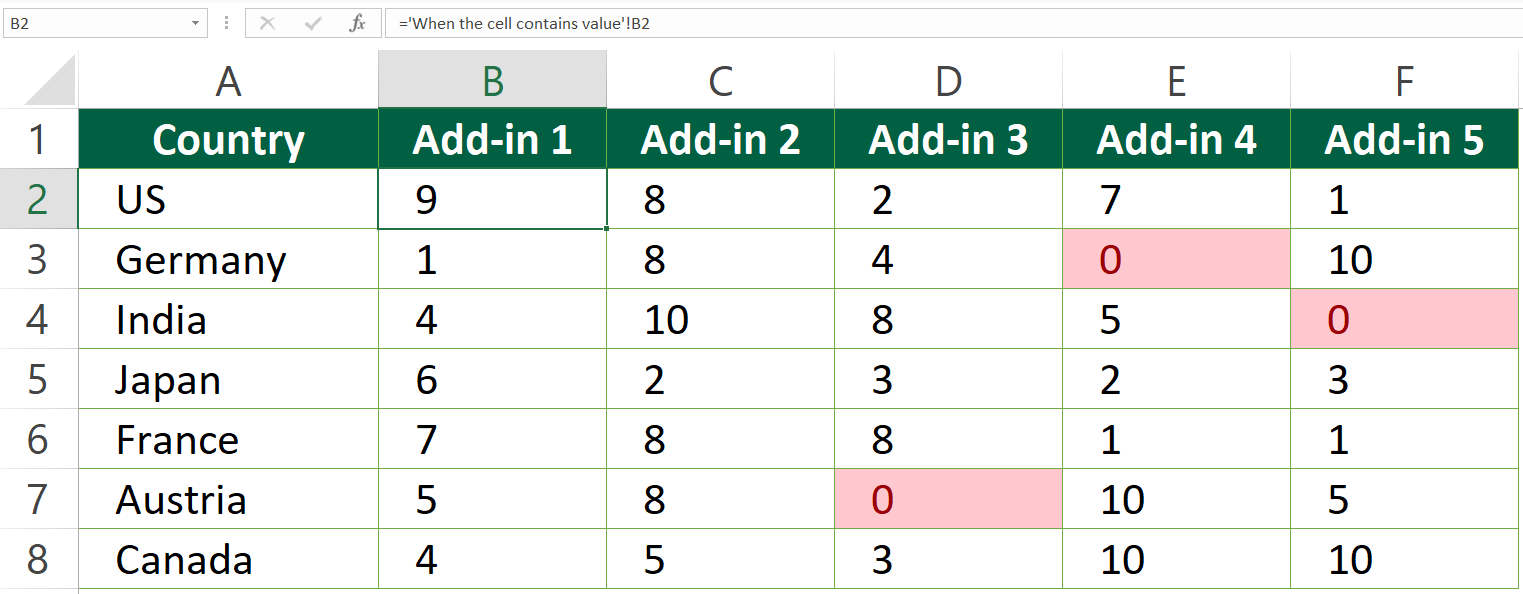Select the Country header cell
Image resolution: width=1523 pixels, height=594 pixels.
(227, 139)
